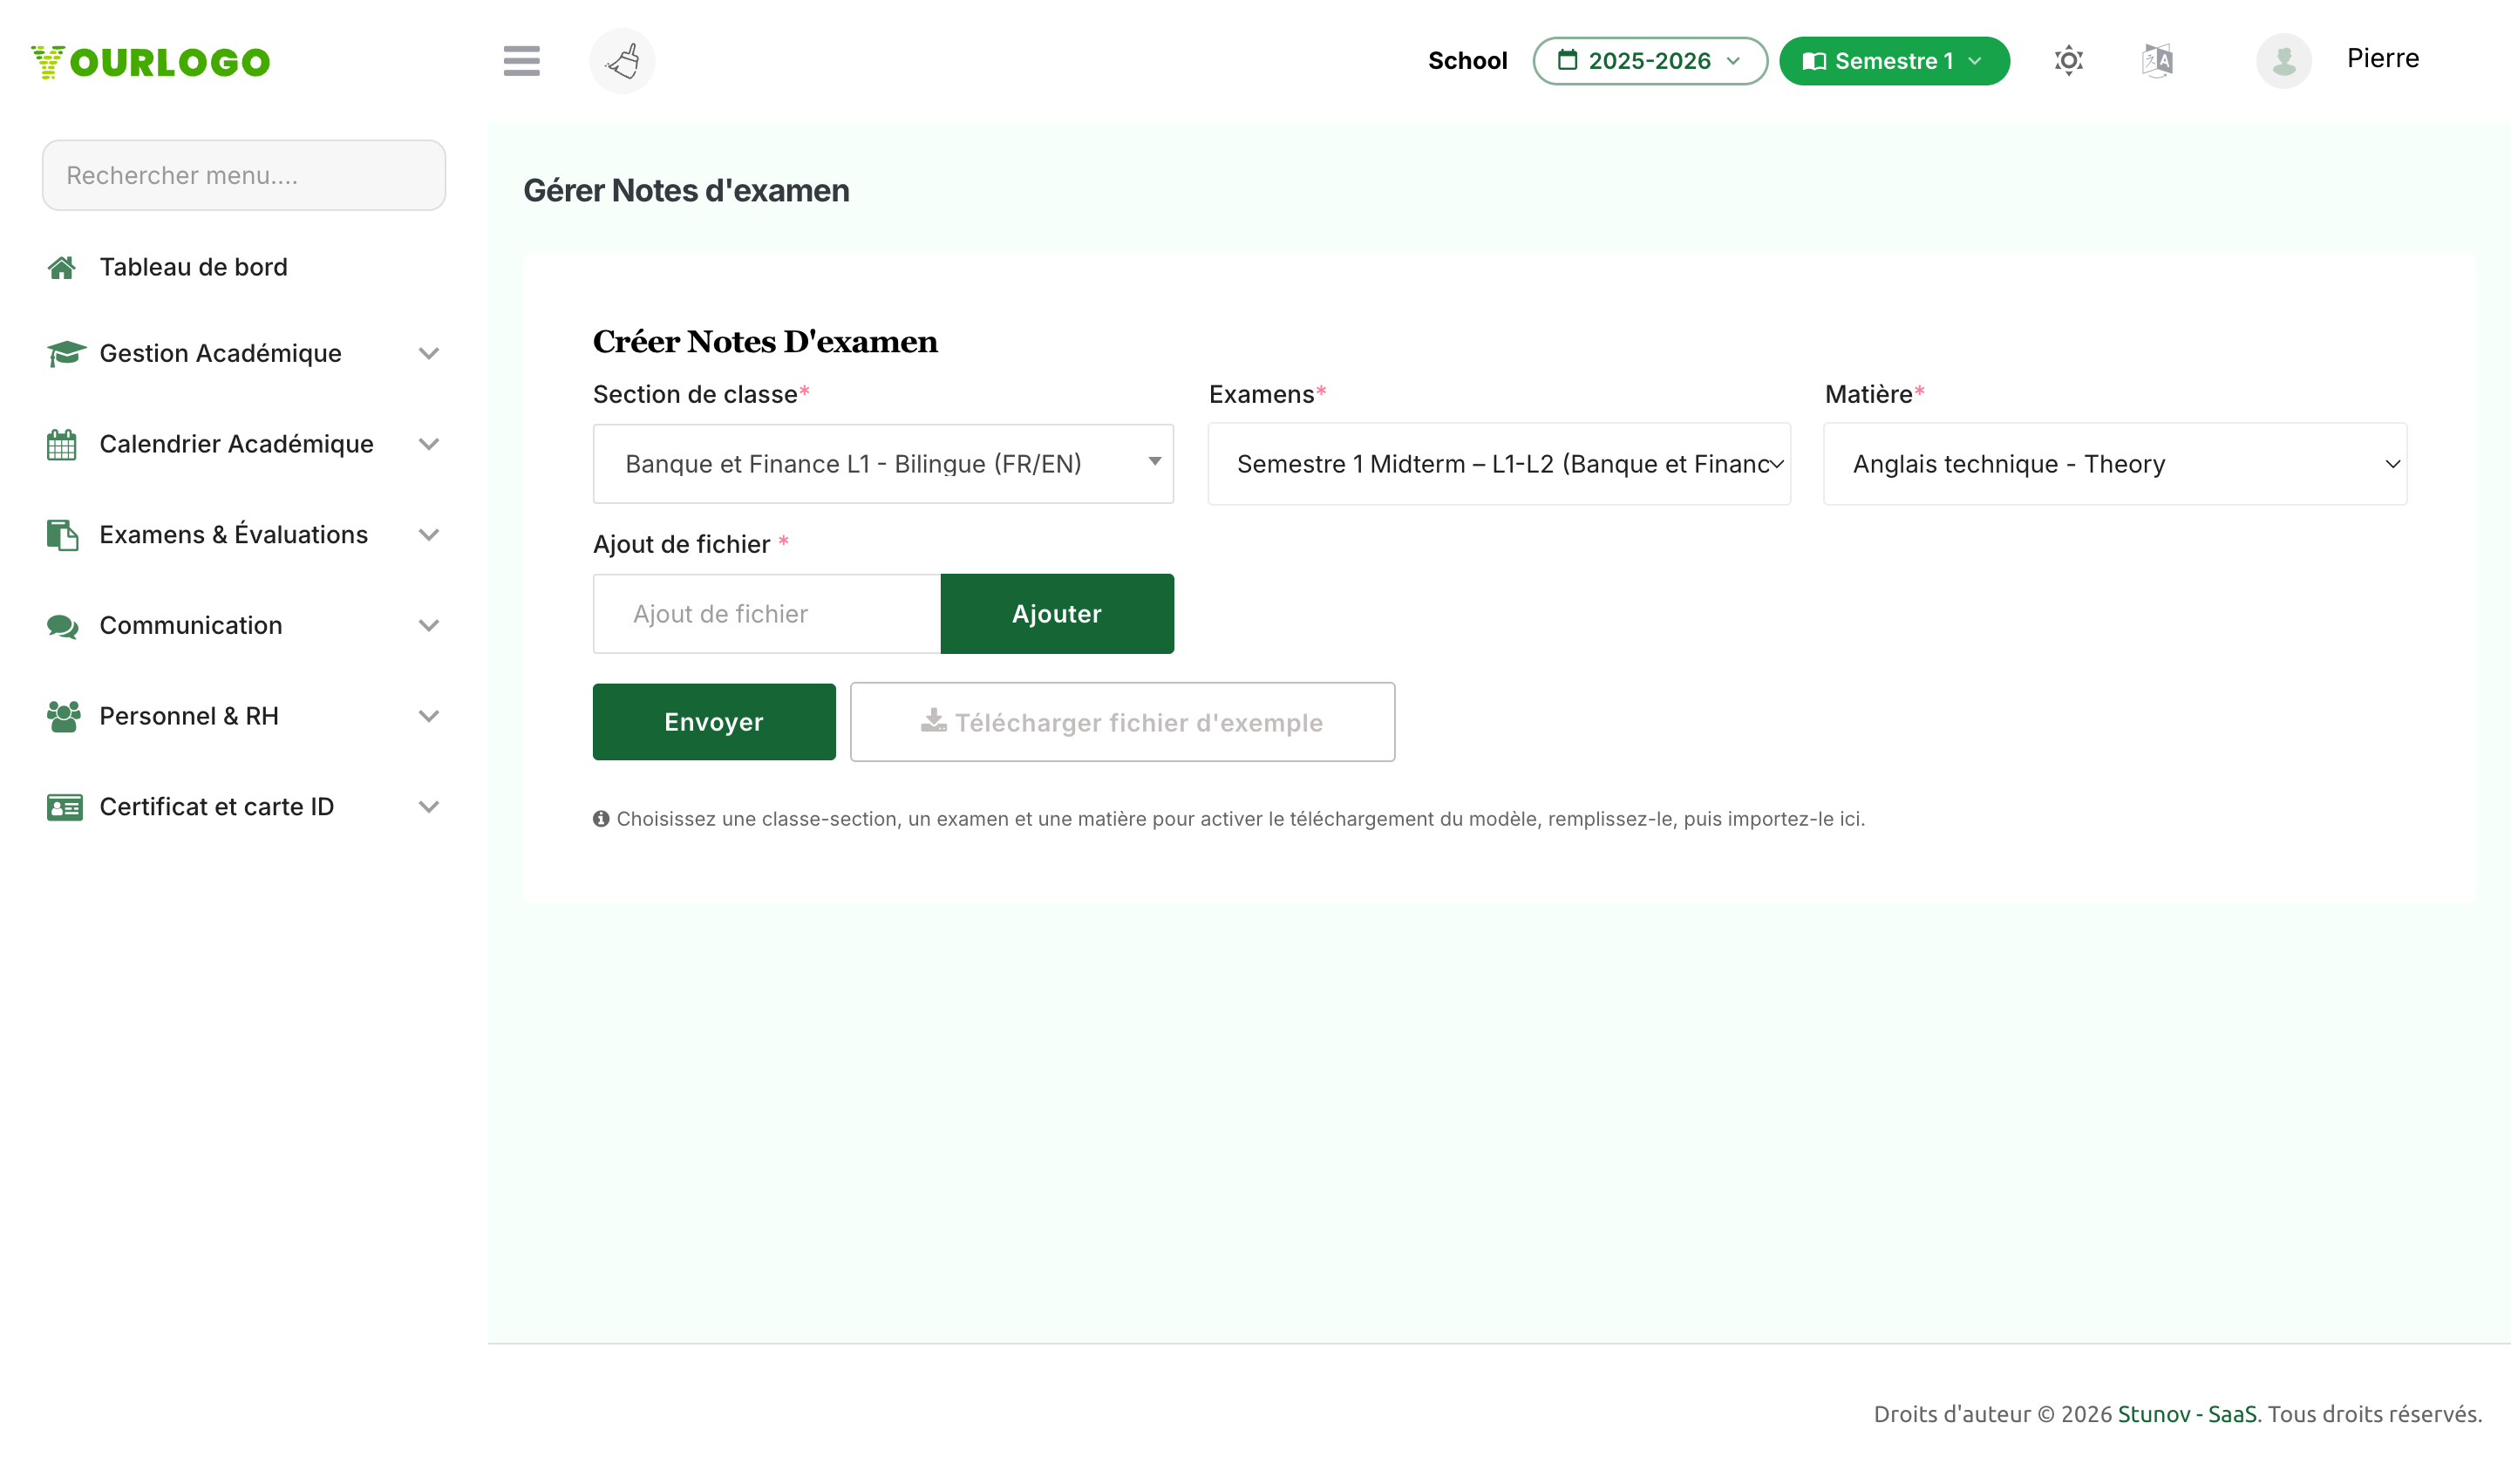
Task: Click the user avatar picture
Action: click(x=2283, y=61)
